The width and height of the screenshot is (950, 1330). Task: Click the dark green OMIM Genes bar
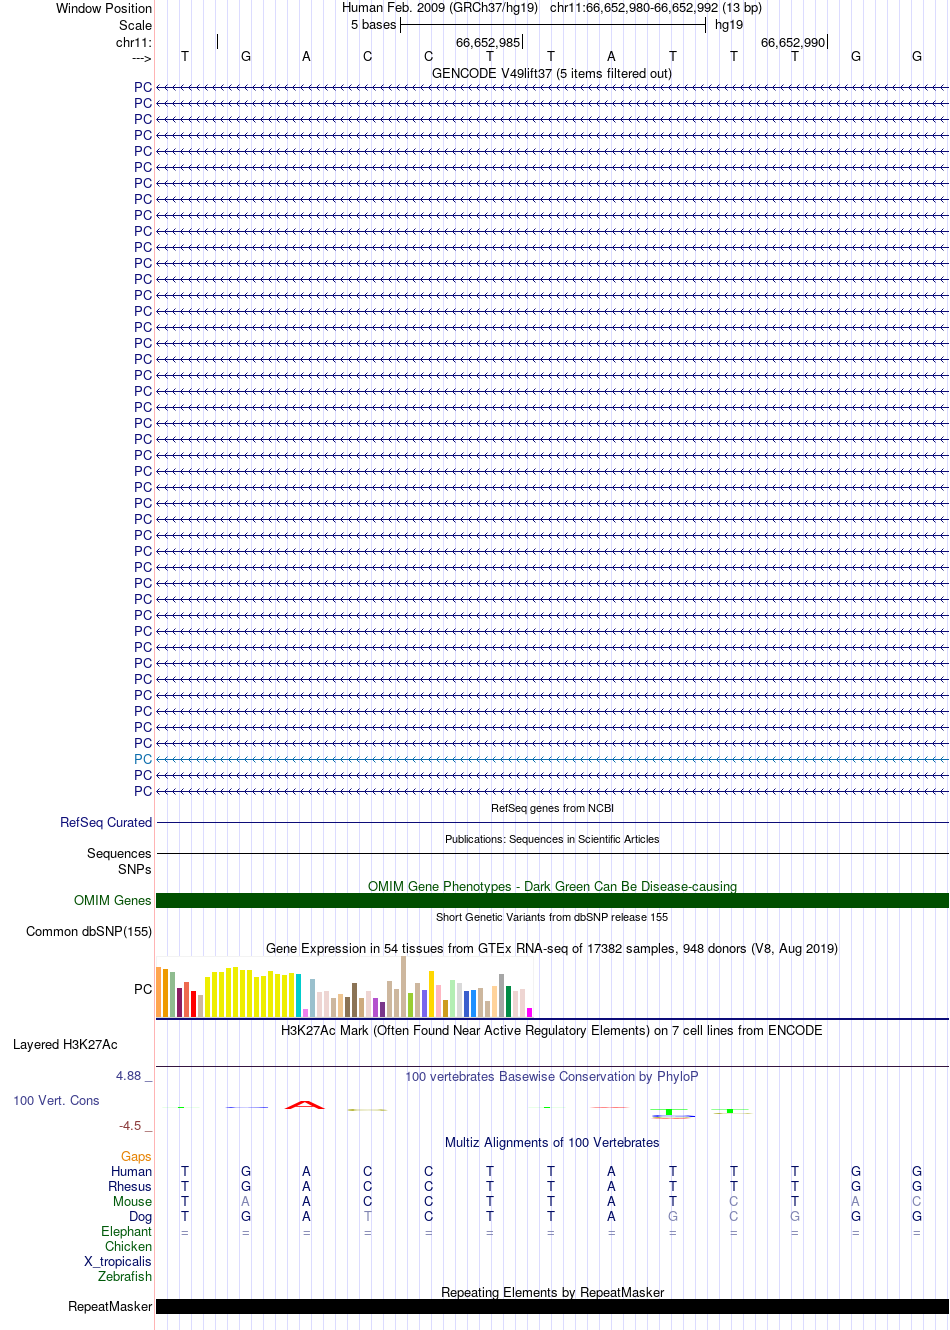click(552, 900)
